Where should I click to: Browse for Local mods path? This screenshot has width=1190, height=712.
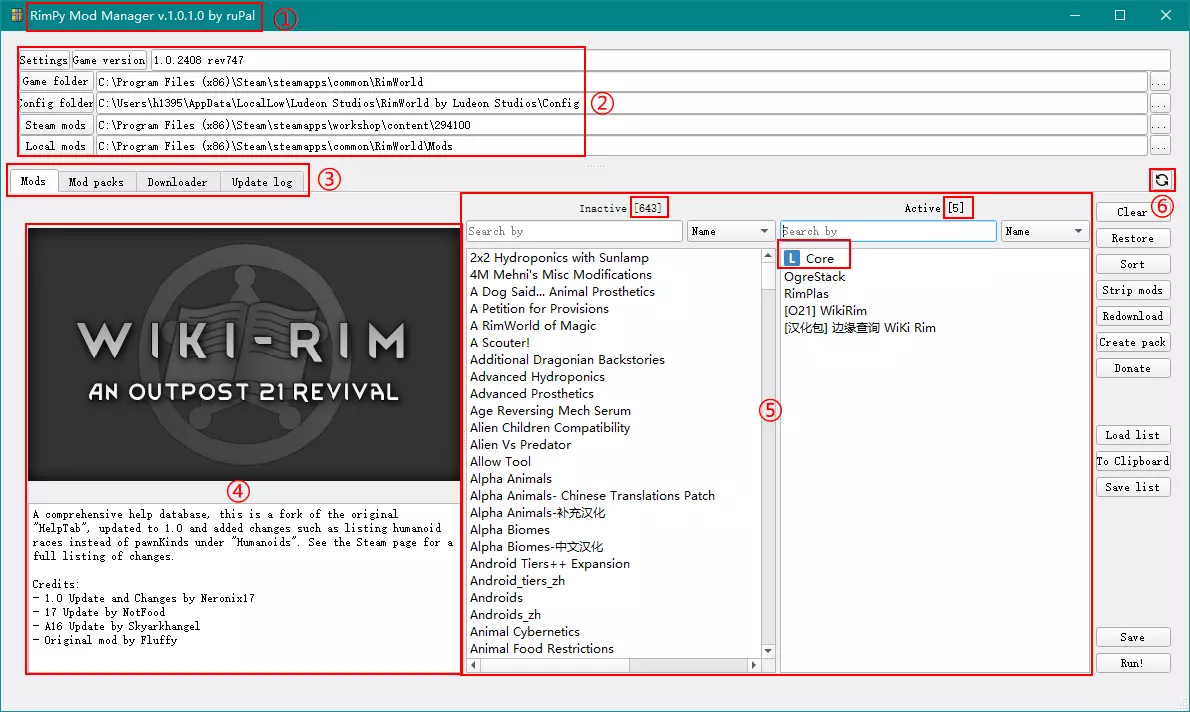[1160, 146]
